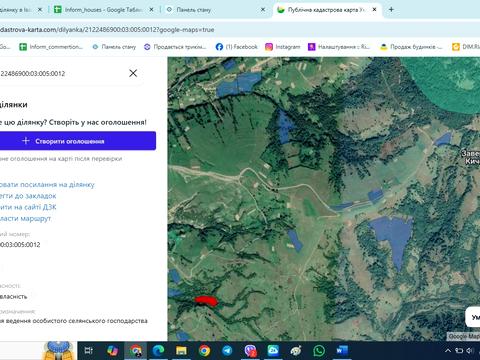Image resolution: width=480 pixels, height=360 pixels.
Task: Open File Explorer from taskbar
Action: point(181,350)
